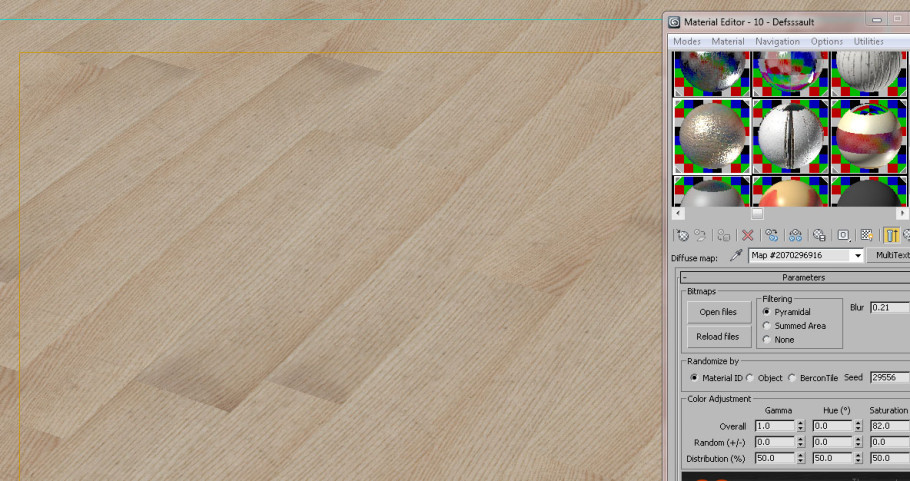Randomize by Object
The image size is (910, 481).
pyautogui.click(x=750, y=378)
